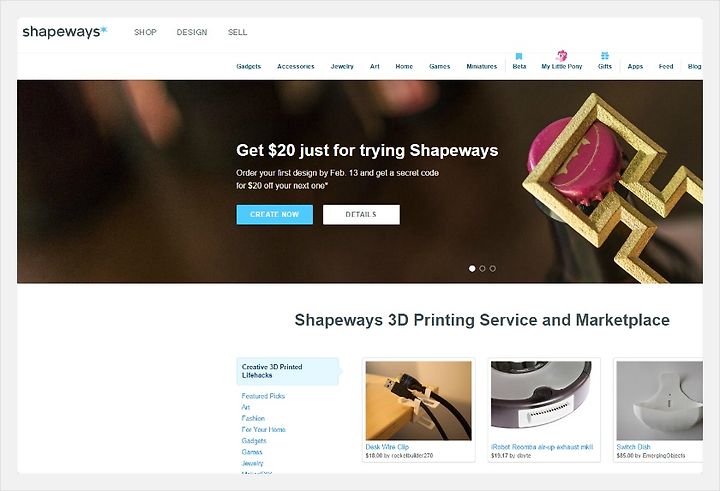
Task: Open the Switch Dish product image
Action: 659,401
